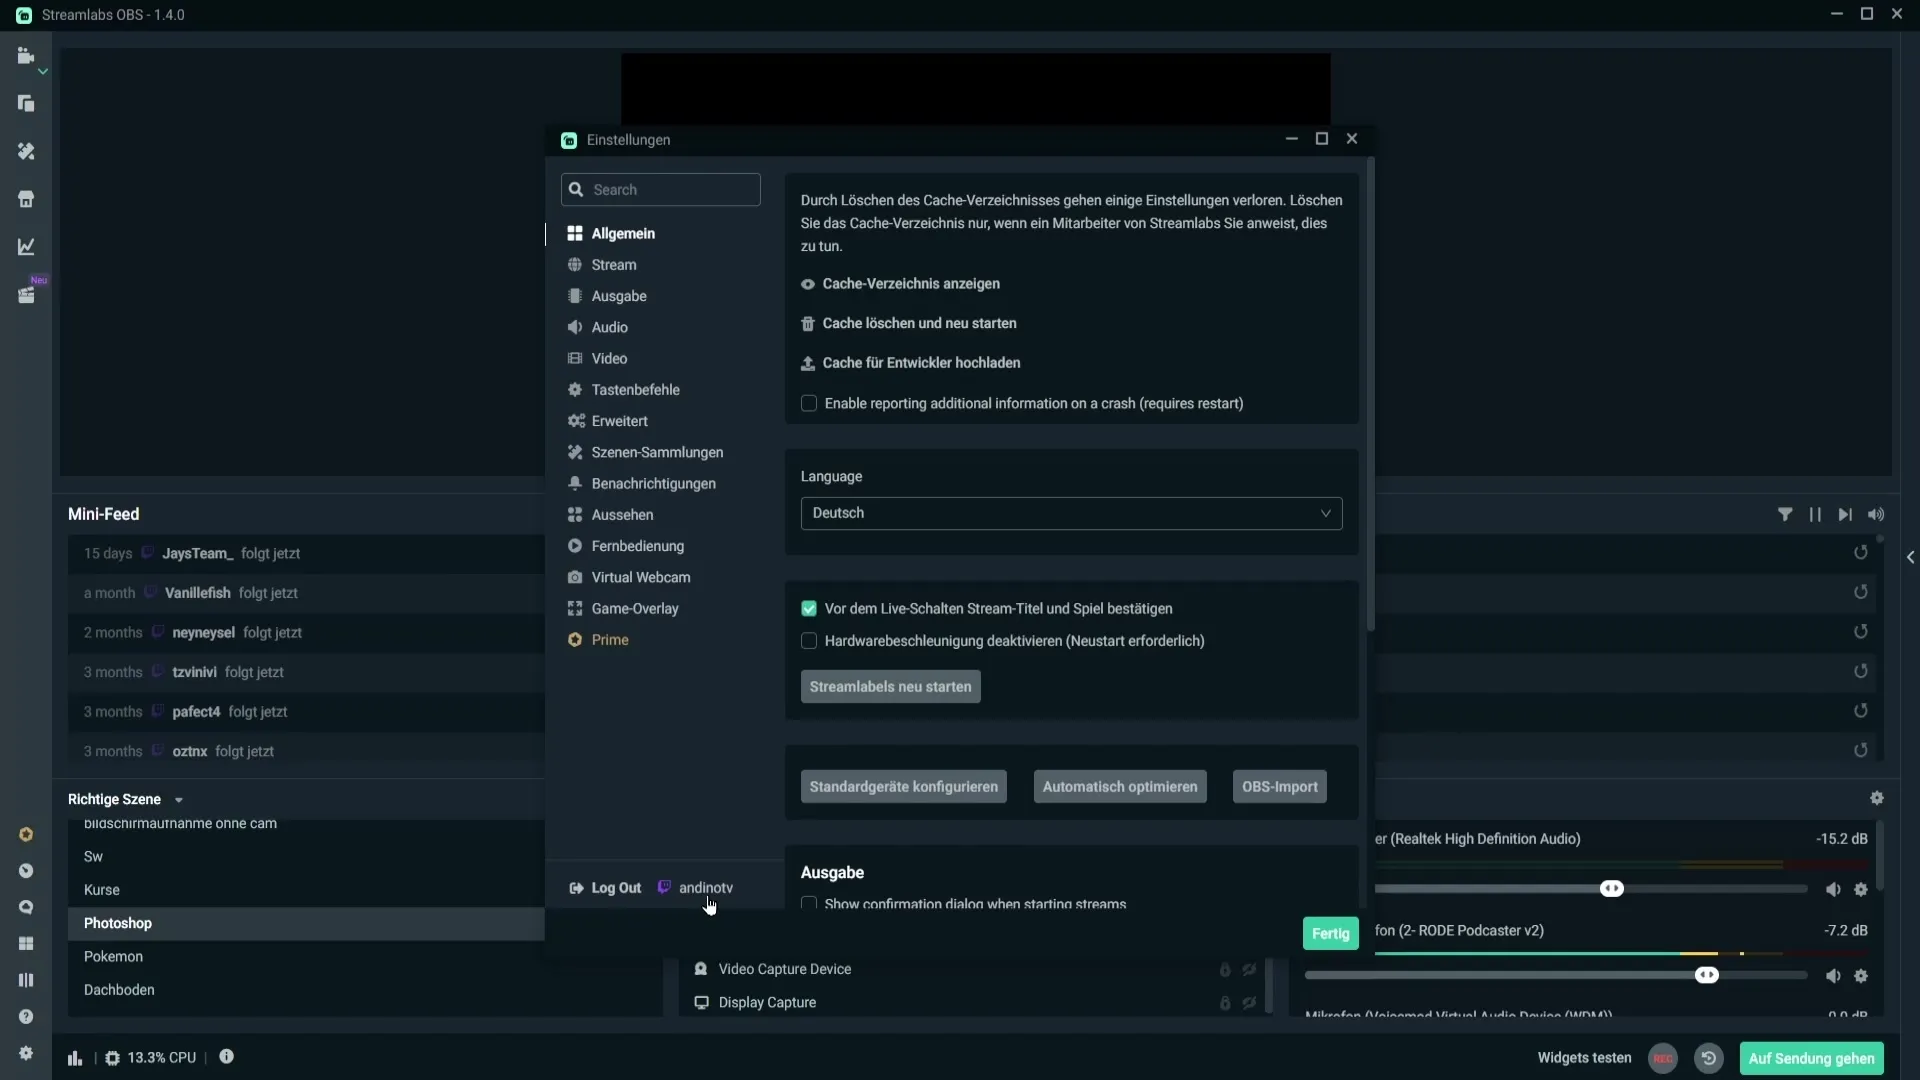Enable Hardwarebeschleunigung deaktivieren checkbox
This screenshot has height=1080, width=1920.
(809, 640)
